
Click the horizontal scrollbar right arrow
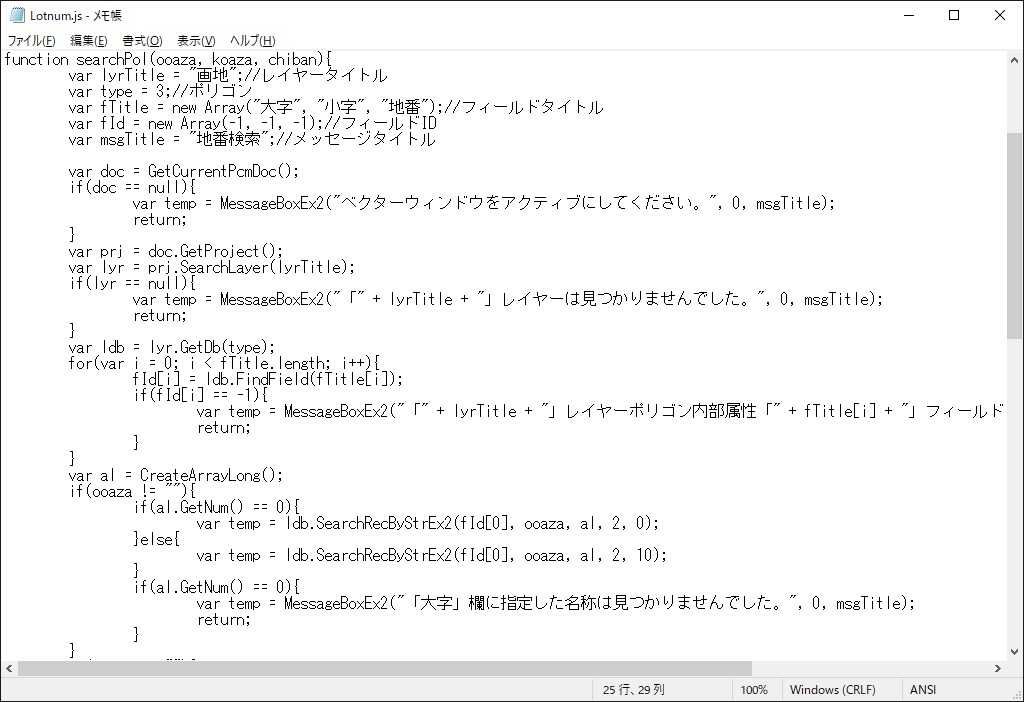[x=998, y=668]
